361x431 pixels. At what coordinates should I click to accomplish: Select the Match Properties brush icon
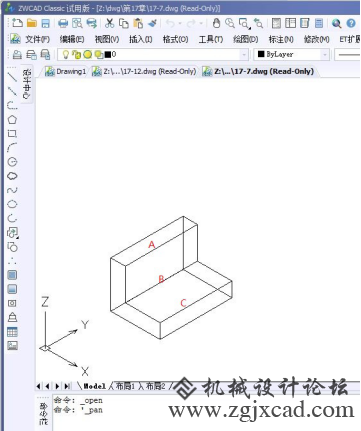click(152, 23)
